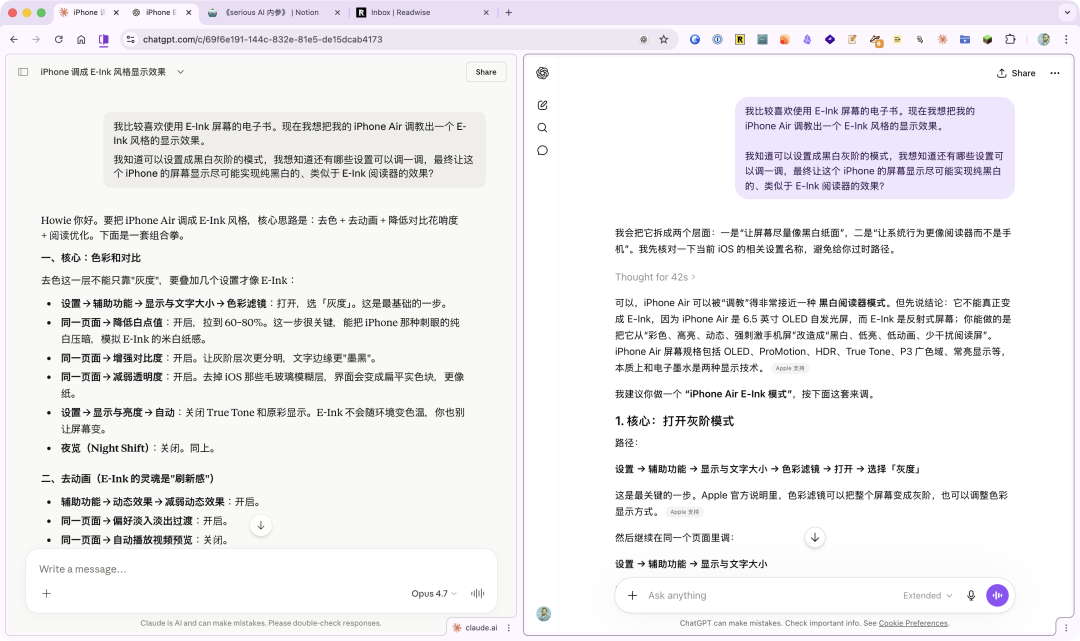Image resolution: width=1080 pixels, height=641 pixels.
Task: Open Chrome profile avatar
Action: pos(1044,40)
